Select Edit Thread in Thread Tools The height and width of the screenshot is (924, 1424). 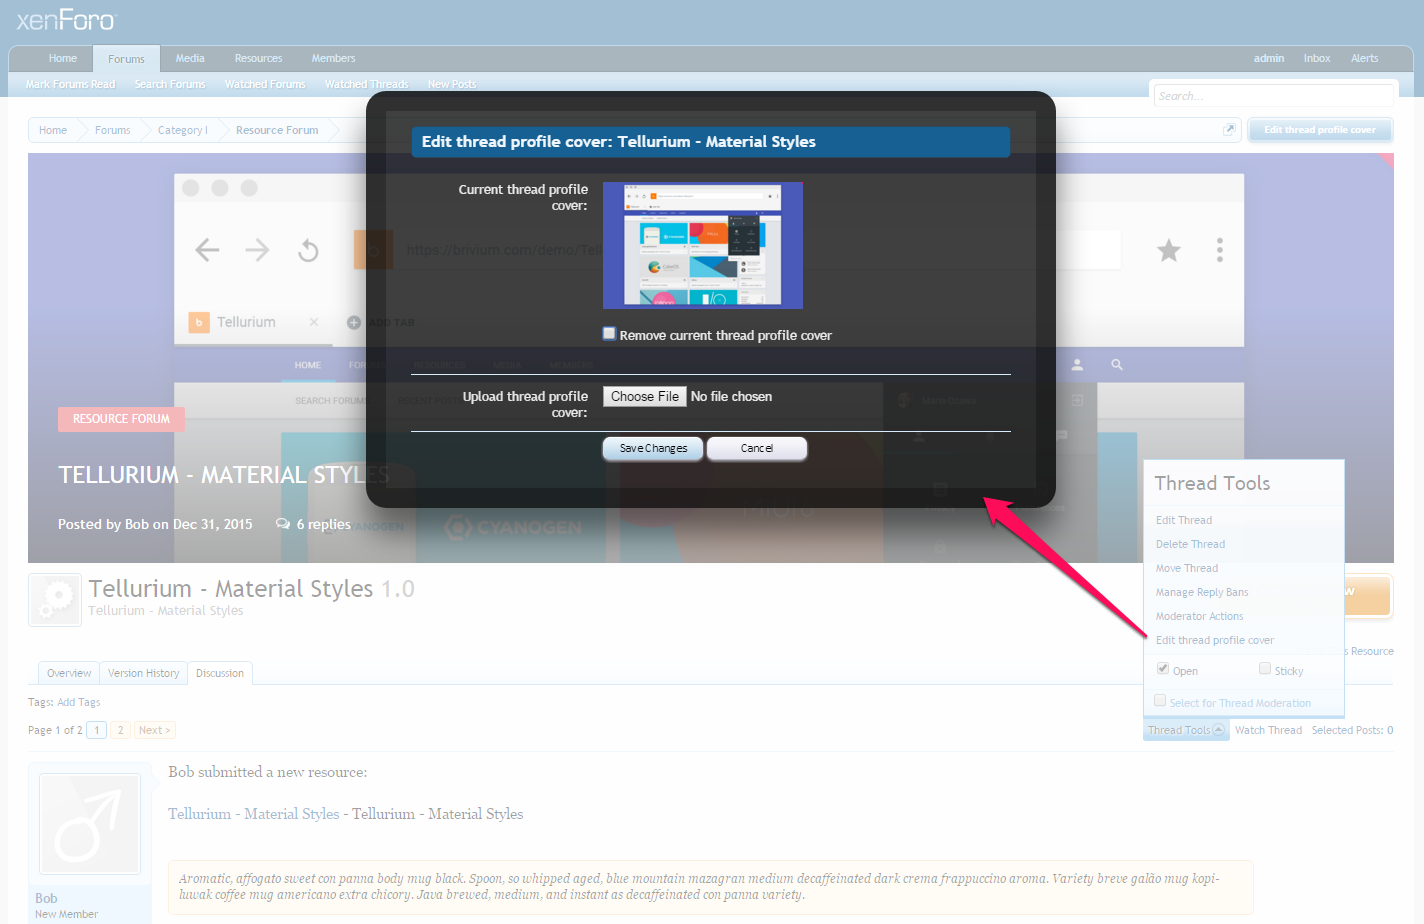pos(1184,520)
